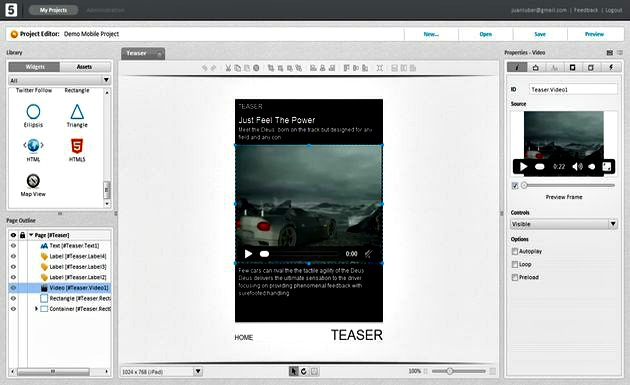Click the list view icon in Properties header
The width and height of the screenshot is (630, 385).
point(620,53)
